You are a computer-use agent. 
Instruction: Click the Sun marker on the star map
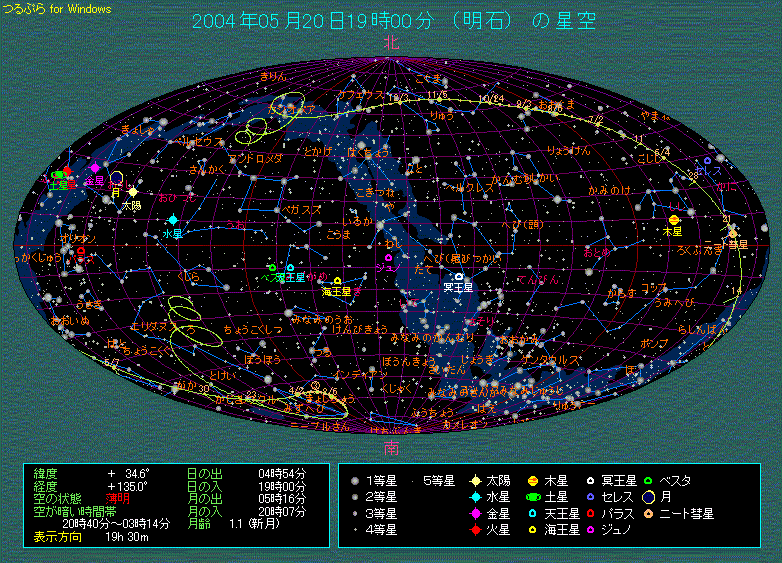click(x=133, y=192)
